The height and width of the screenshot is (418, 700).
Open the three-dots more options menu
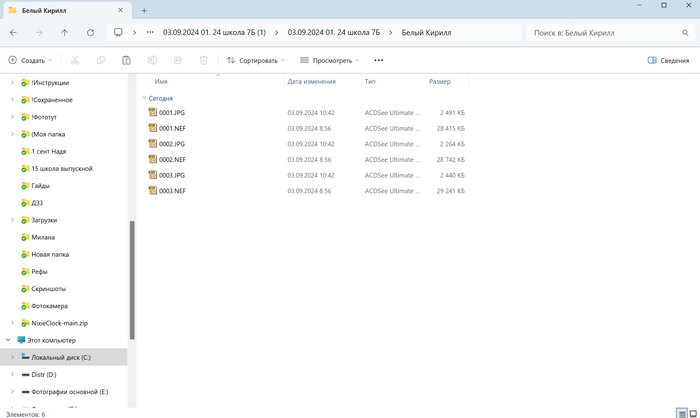click(378, 60)
